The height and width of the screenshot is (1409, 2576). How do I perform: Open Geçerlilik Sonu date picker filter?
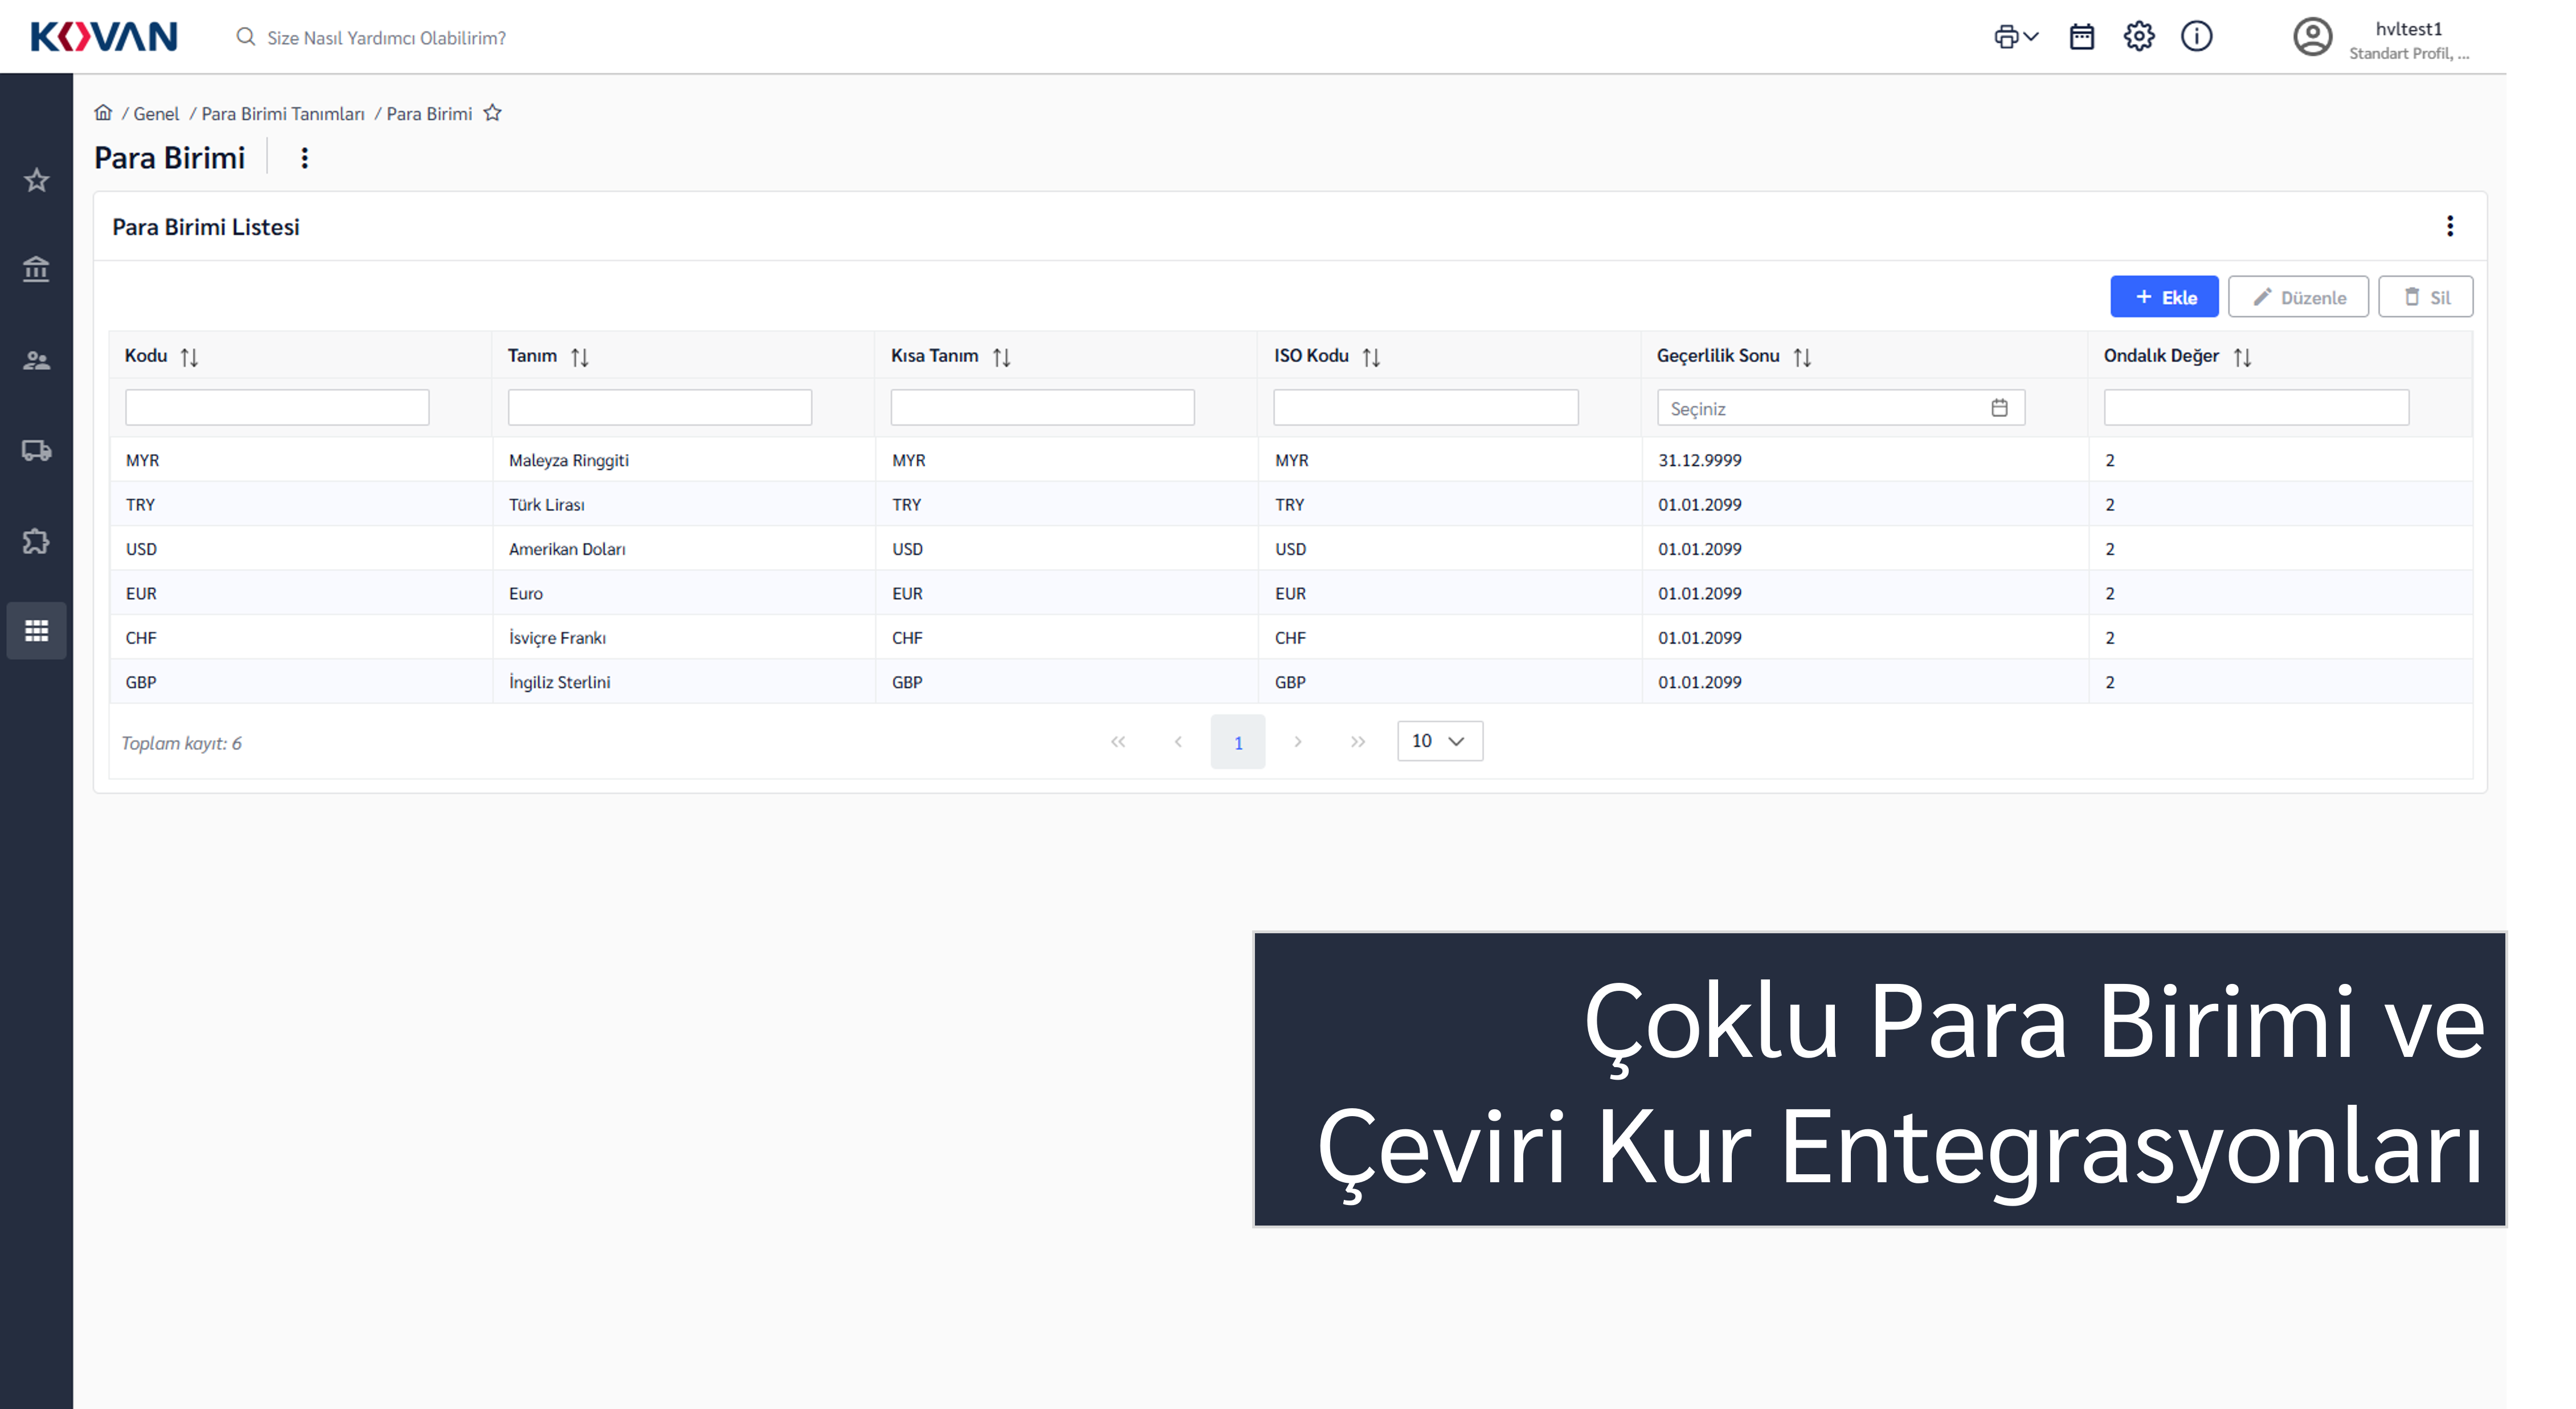click(1998, 408)
